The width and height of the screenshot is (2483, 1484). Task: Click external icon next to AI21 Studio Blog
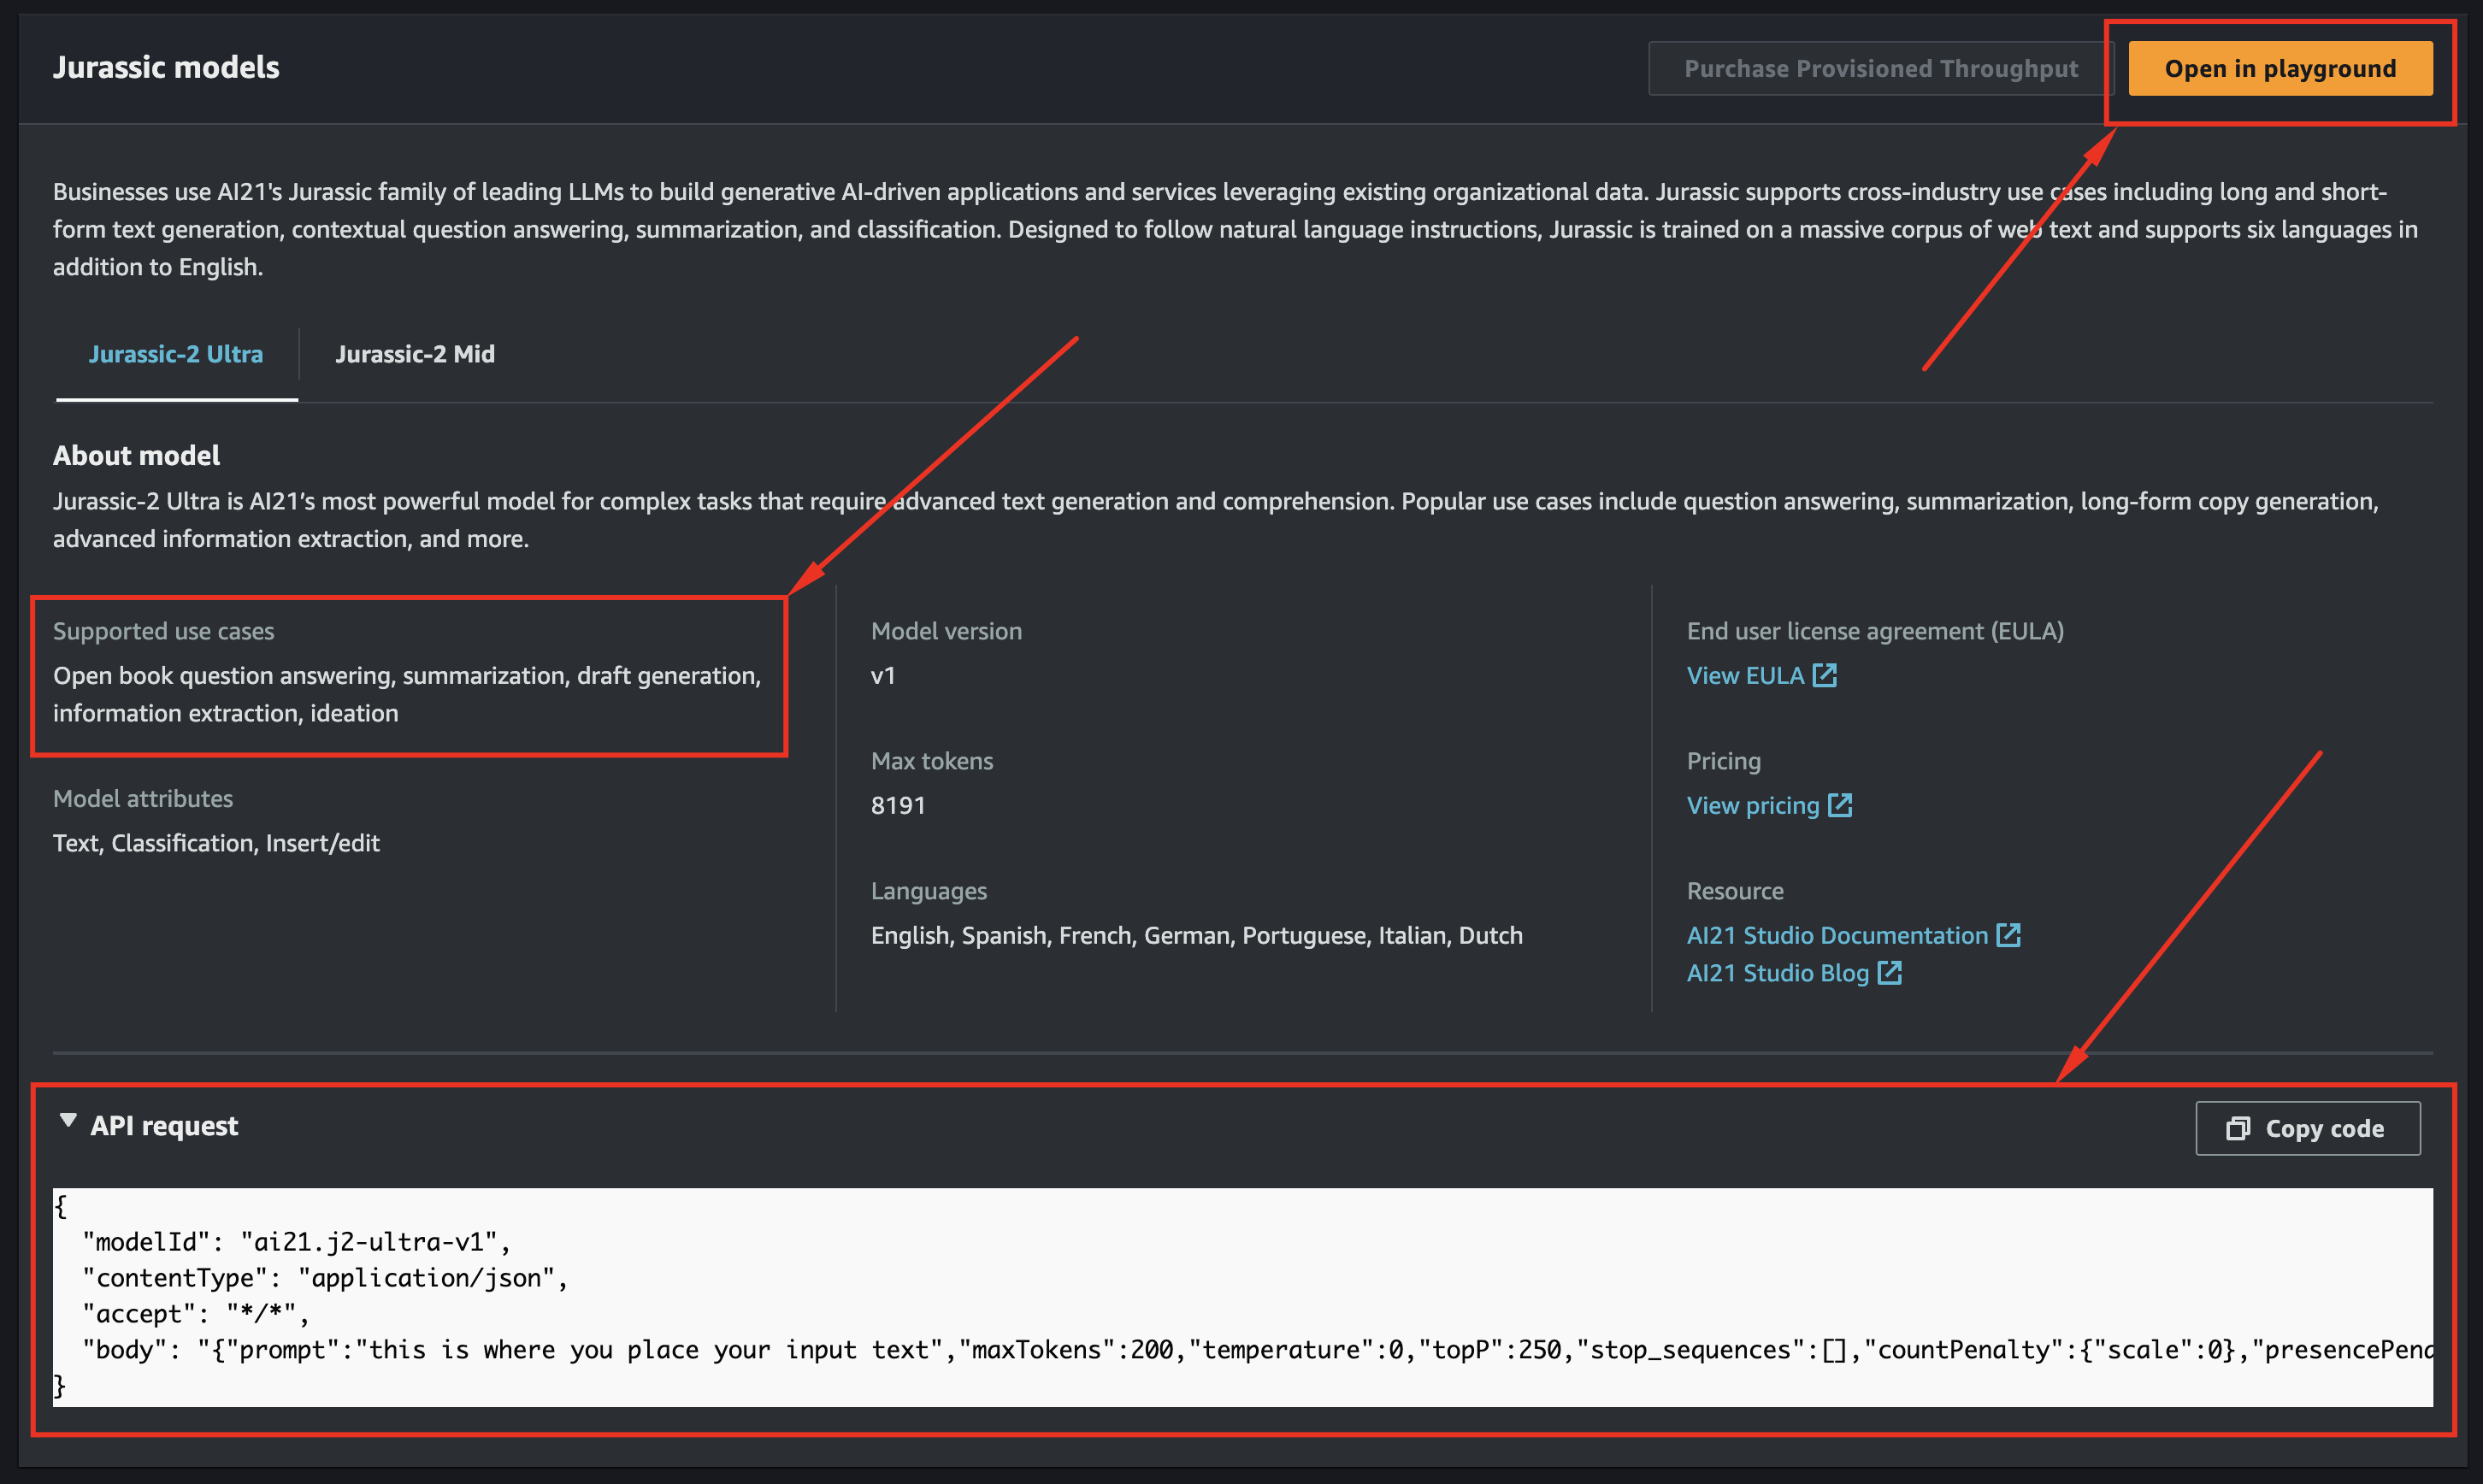pos(1889,973)
